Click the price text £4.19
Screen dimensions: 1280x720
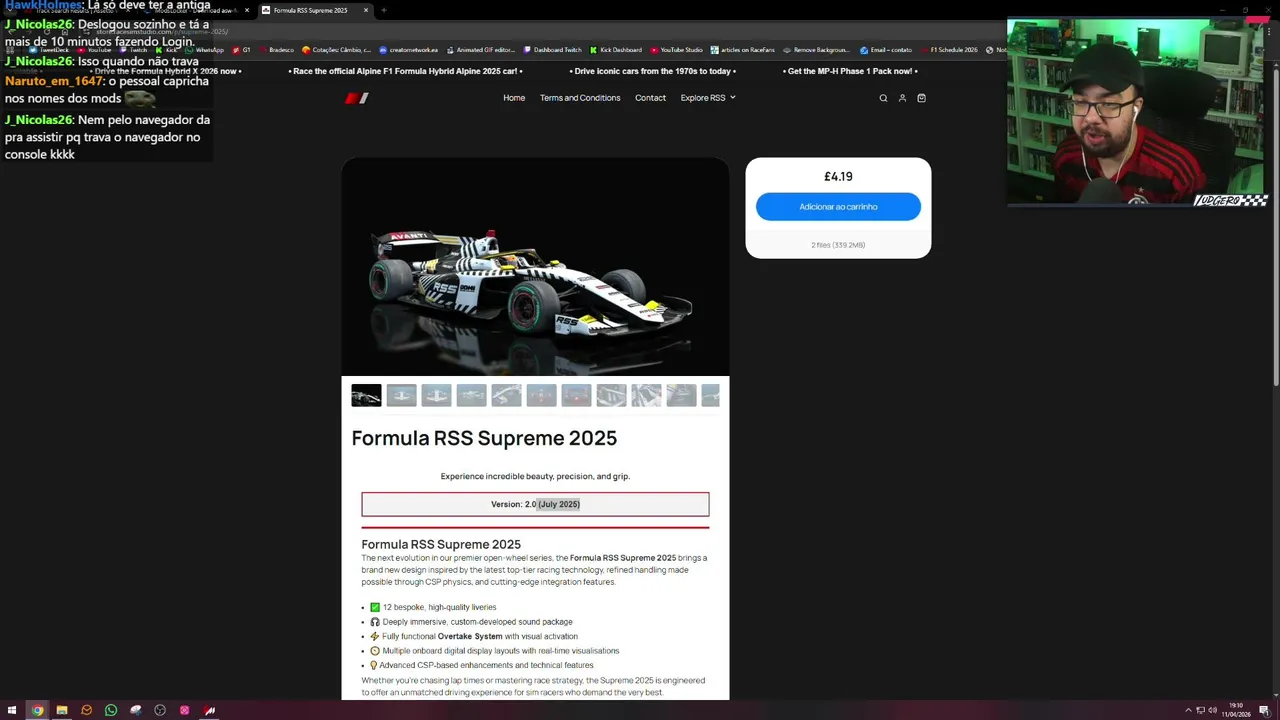coord(838,176)
